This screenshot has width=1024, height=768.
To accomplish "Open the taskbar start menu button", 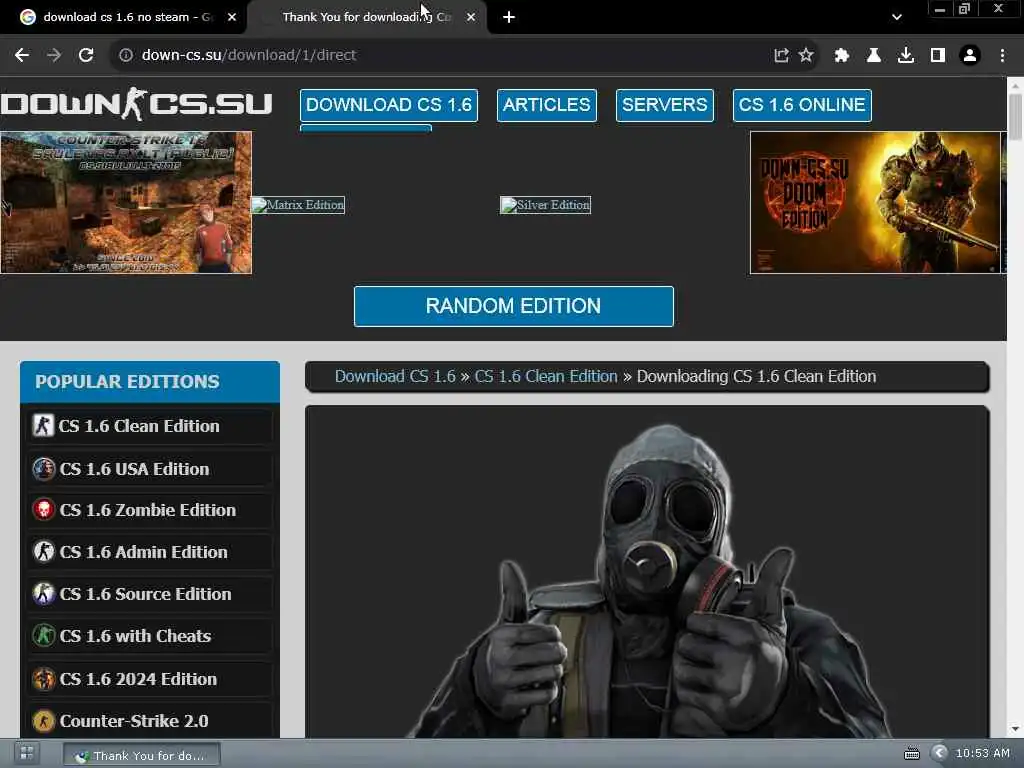I will [x=27, y=754].
